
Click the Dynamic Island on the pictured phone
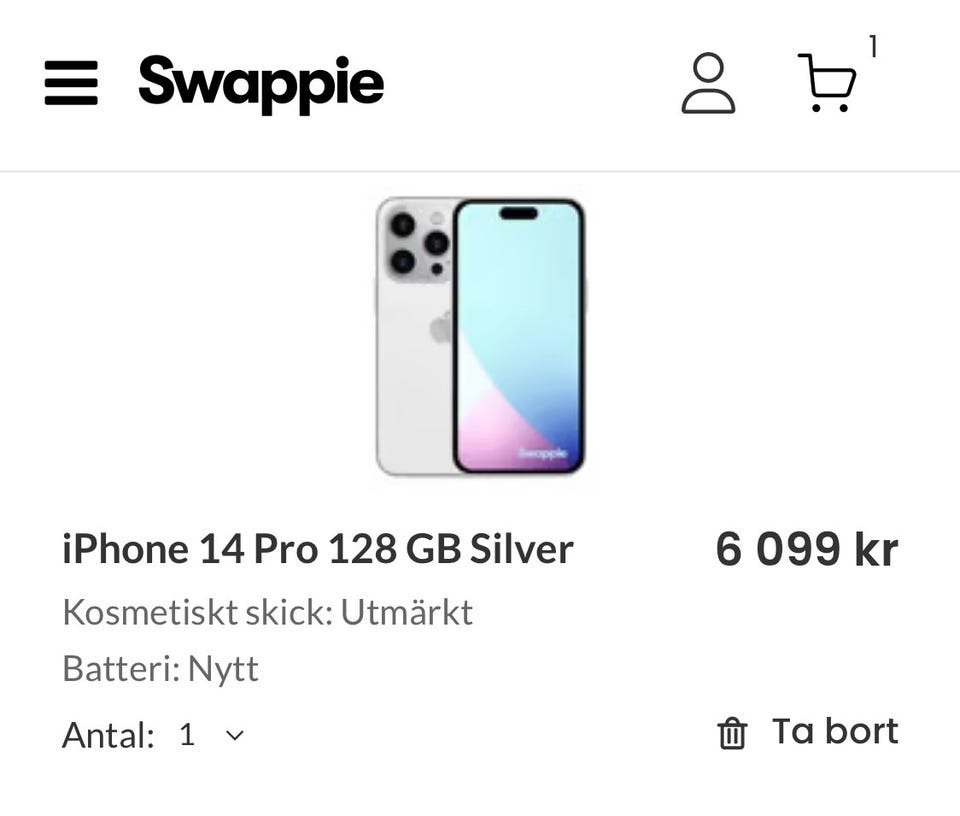518,213
